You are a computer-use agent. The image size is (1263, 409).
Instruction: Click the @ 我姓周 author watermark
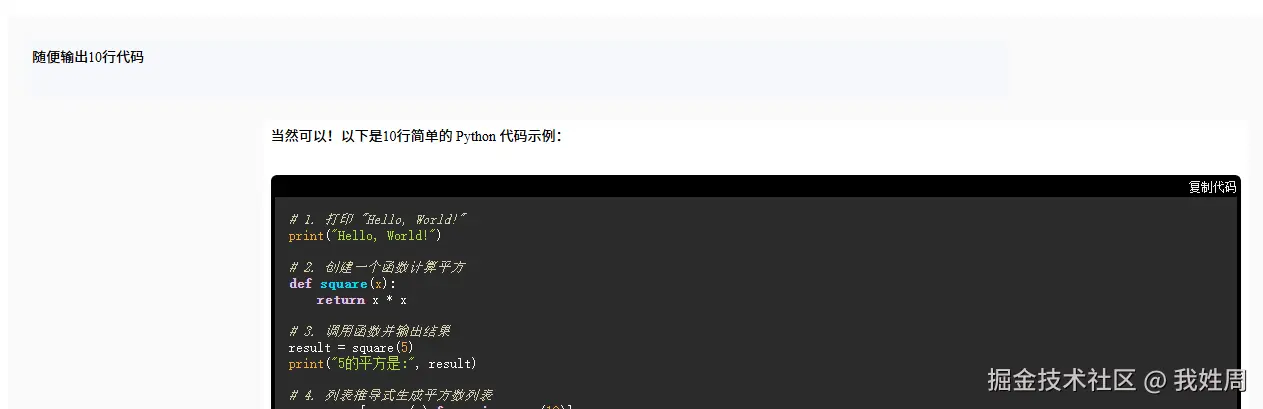(1196, 380)
